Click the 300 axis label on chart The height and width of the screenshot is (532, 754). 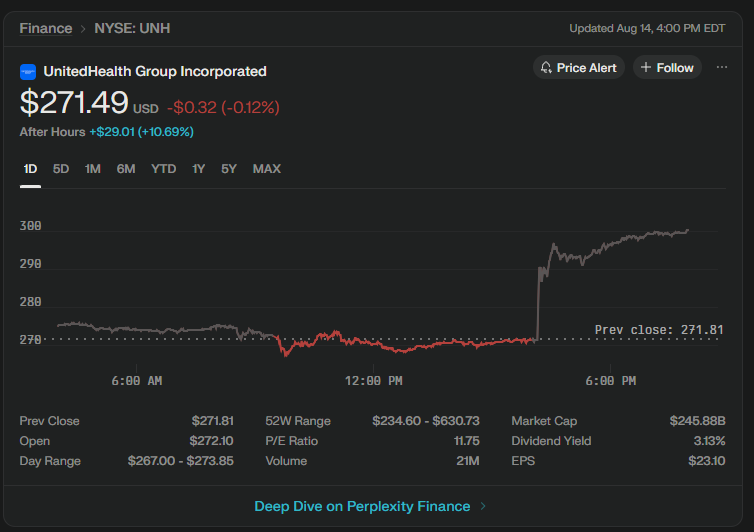[30, 226]
